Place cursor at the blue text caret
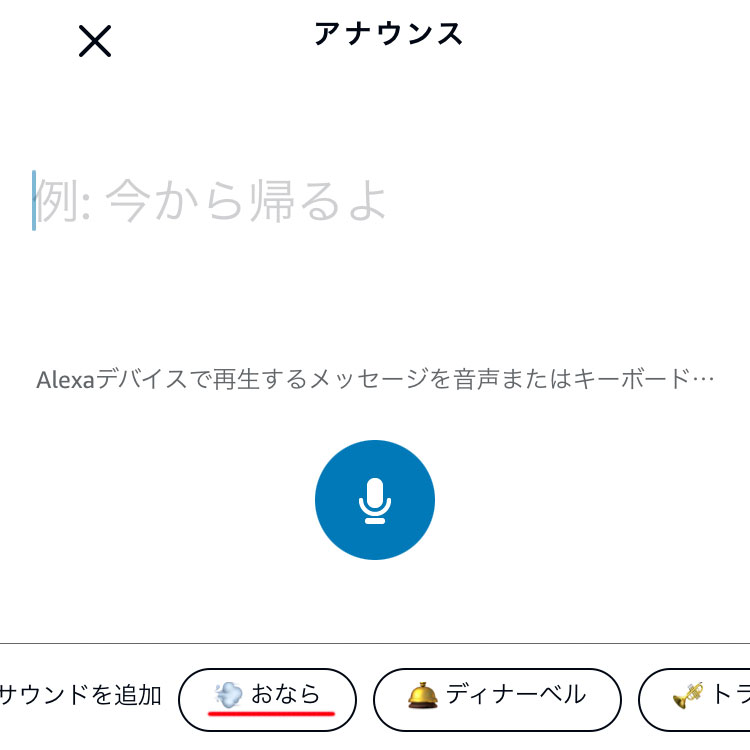750x750 pixels. point(34,200)
